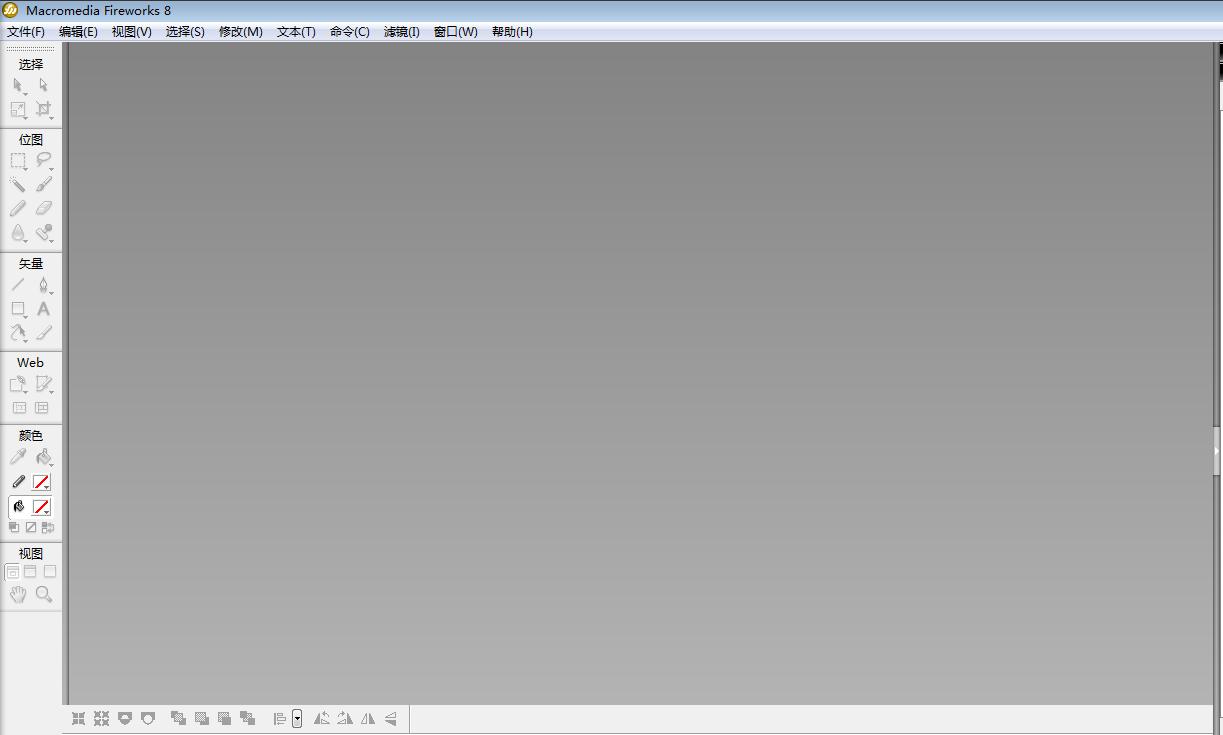This screenshot has width=1223, height=735.
Task: Open the 滤镜(I) menu
Action: click(402, 32)
